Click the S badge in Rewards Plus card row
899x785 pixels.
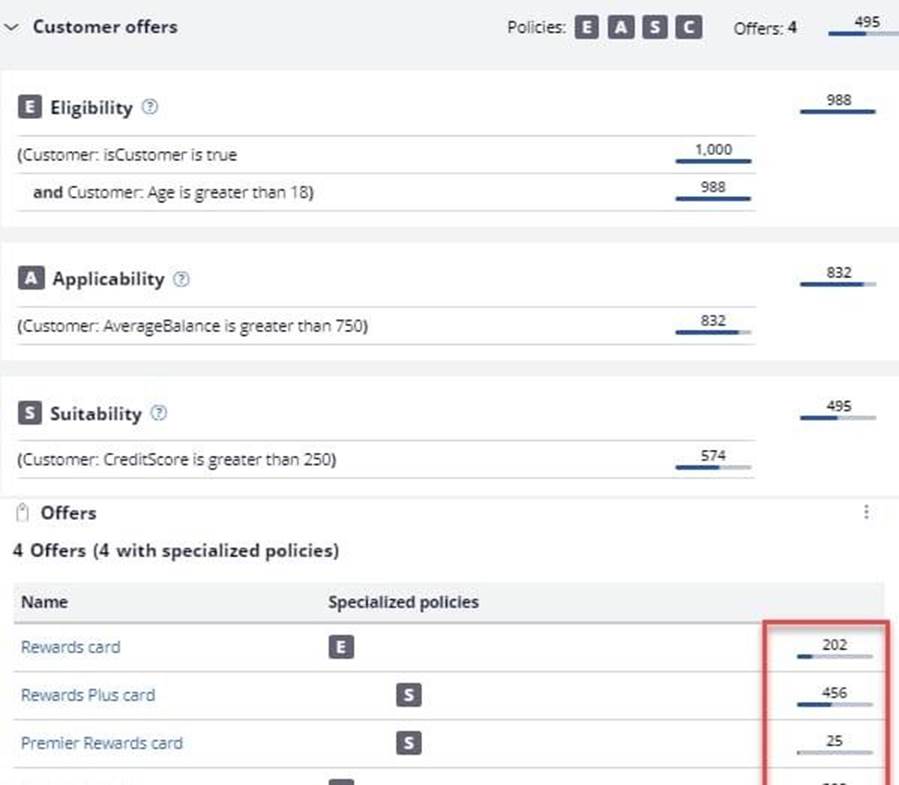408,695
